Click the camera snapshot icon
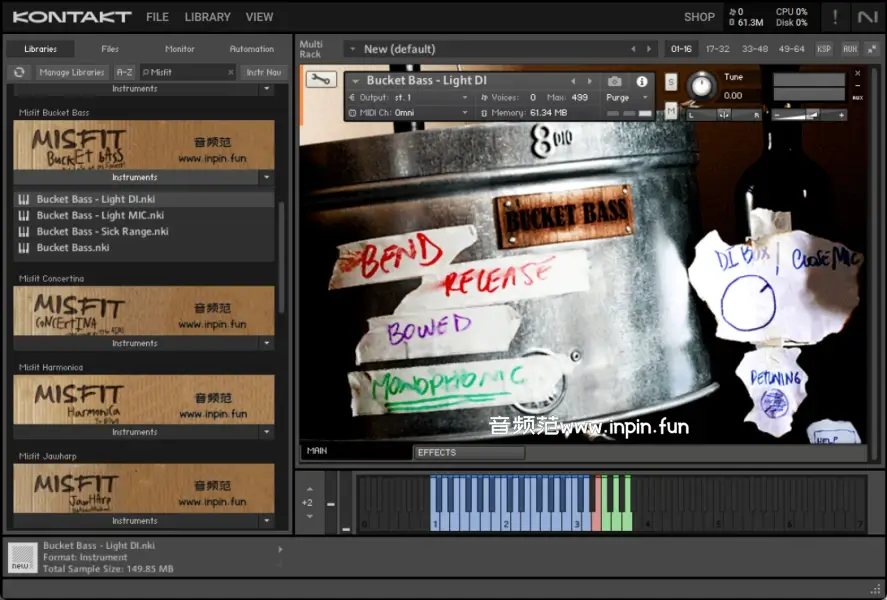This screenshot has height=600, width=887. pyautogui.click(x=615, y=81)
